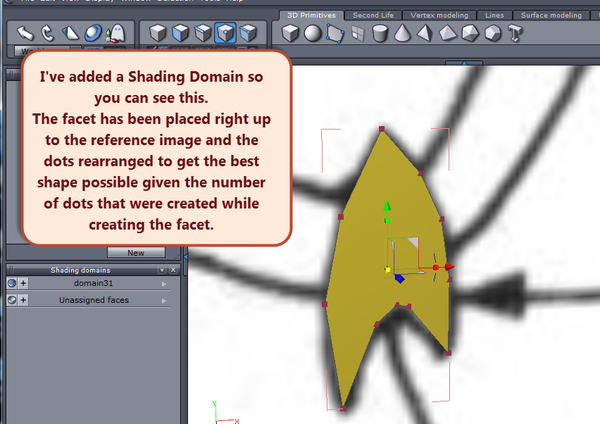This screenshot has width=600, height=424.
Task: Toggle visibility of Unassigned faces
Action: point(12,300)
